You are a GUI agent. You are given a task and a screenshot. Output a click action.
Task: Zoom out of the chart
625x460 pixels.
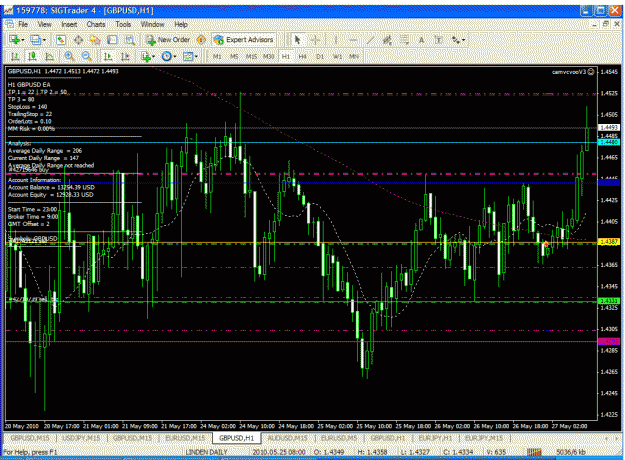86,57
